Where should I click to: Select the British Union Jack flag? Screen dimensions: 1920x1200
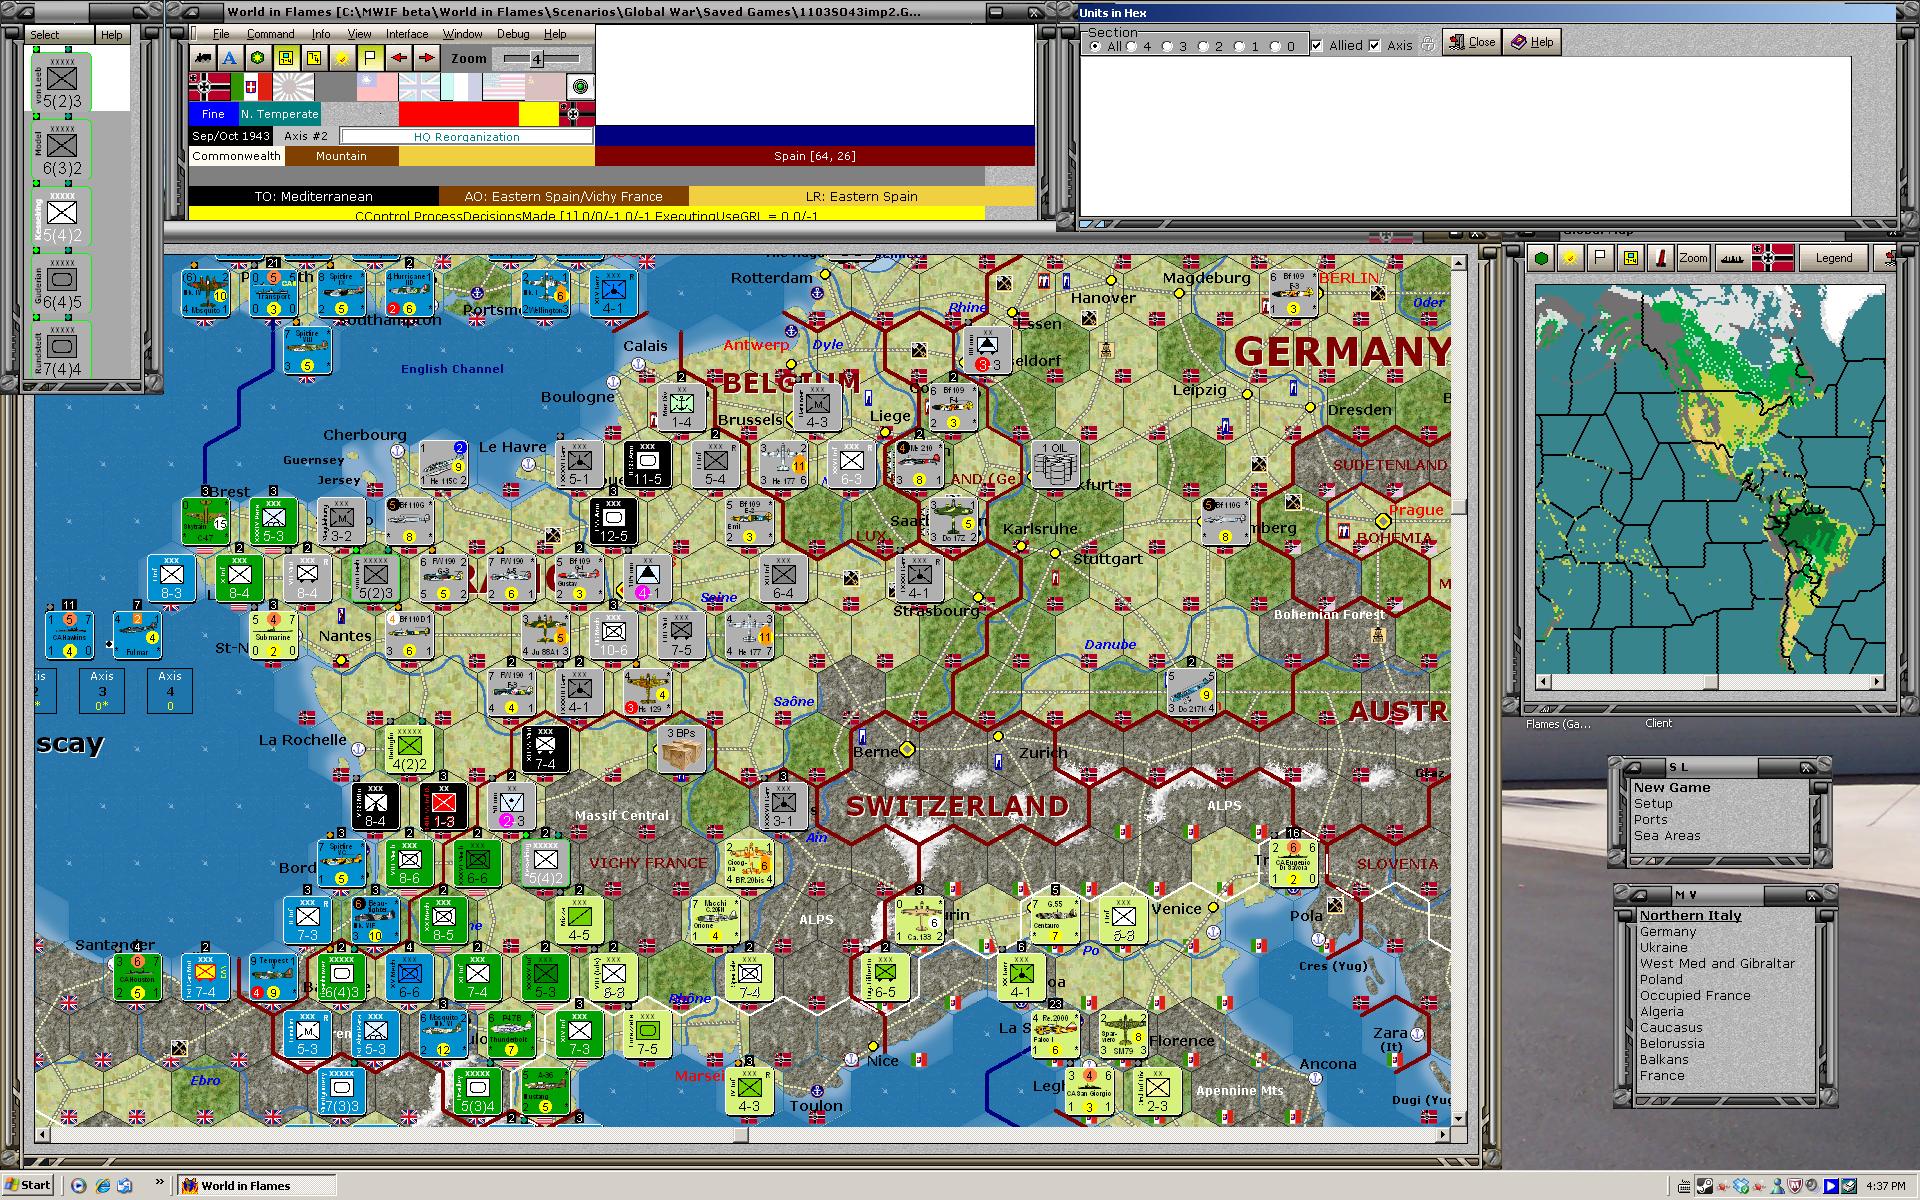tap(419, 87)
